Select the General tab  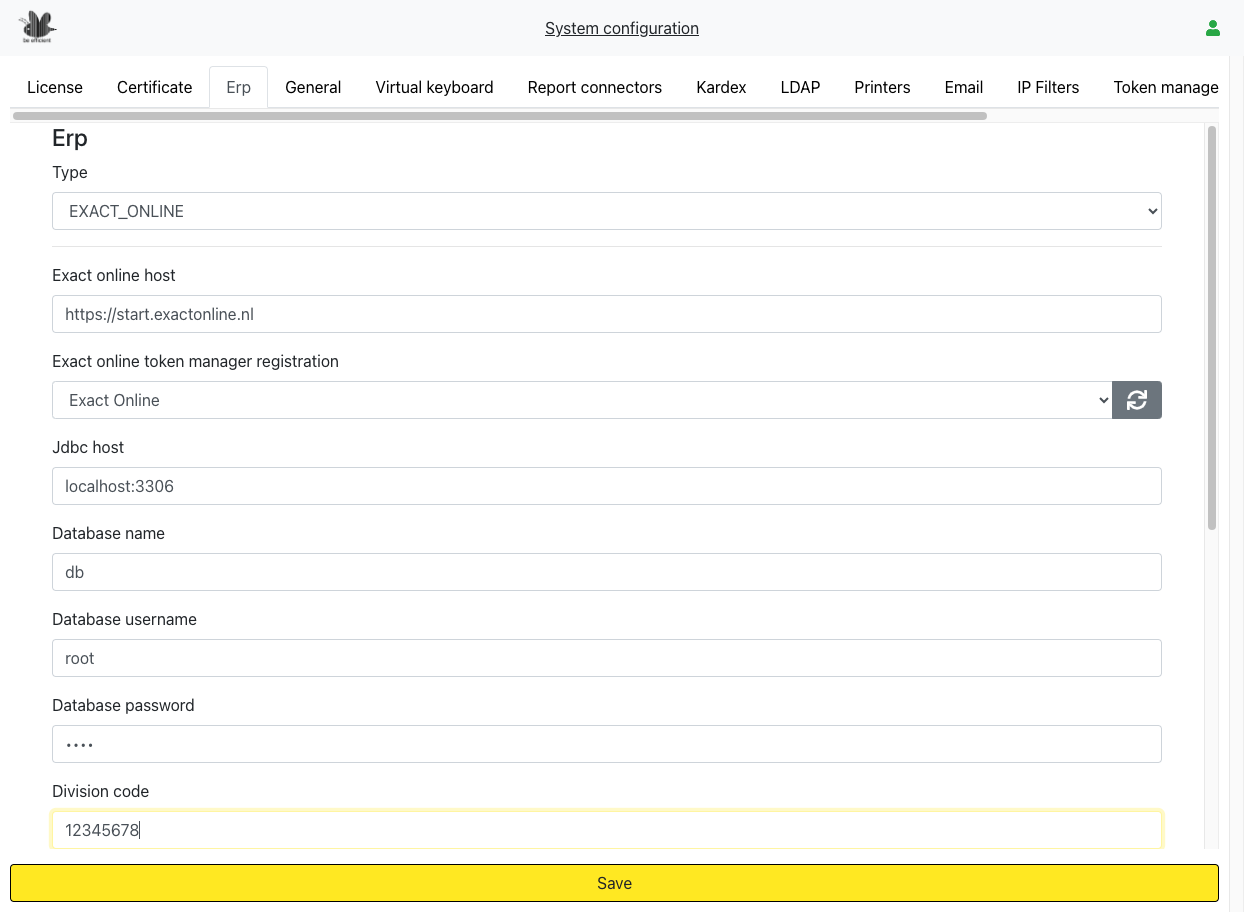(x=313, y=87)
